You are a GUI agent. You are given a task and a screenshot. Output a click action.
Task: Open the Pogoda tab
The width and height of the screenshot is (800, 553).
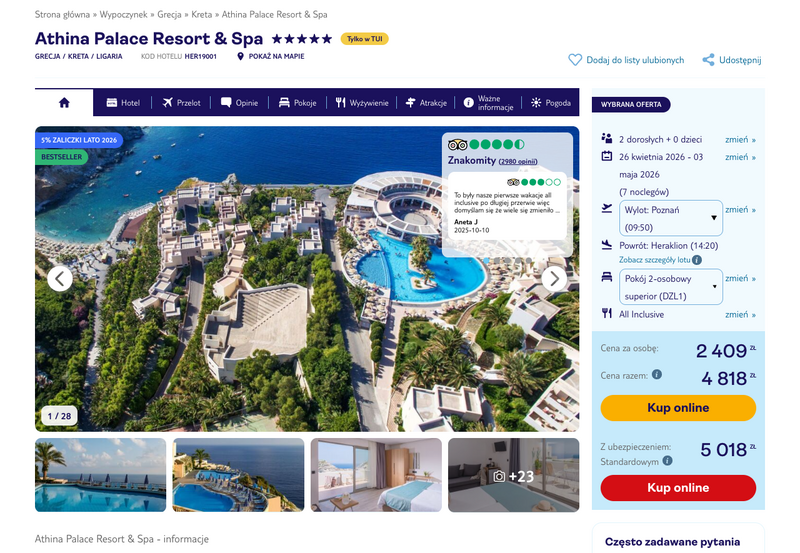pyautogui.click(x=551, y=103)
